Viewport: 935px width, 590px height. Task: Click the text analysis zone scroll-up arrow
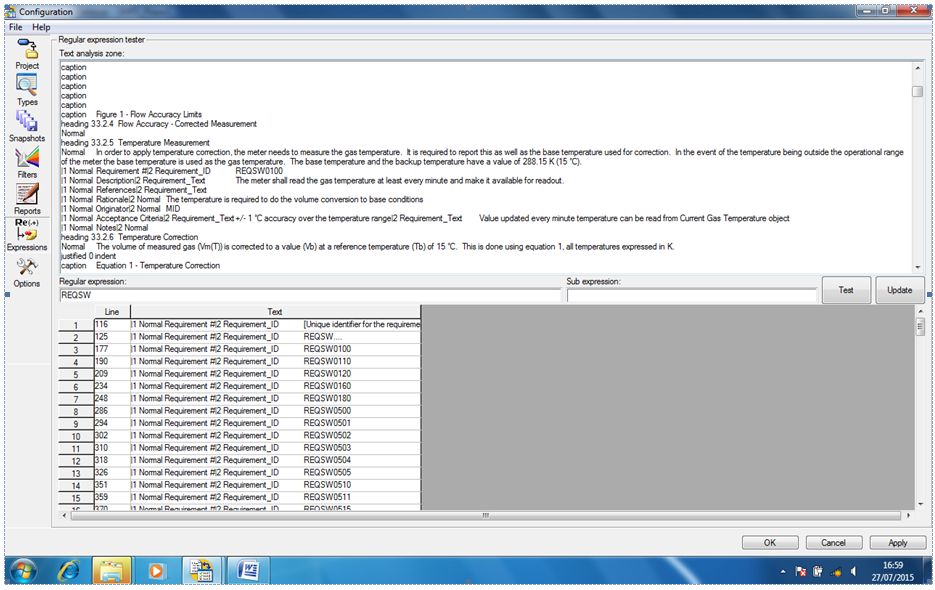pos(917,67)
